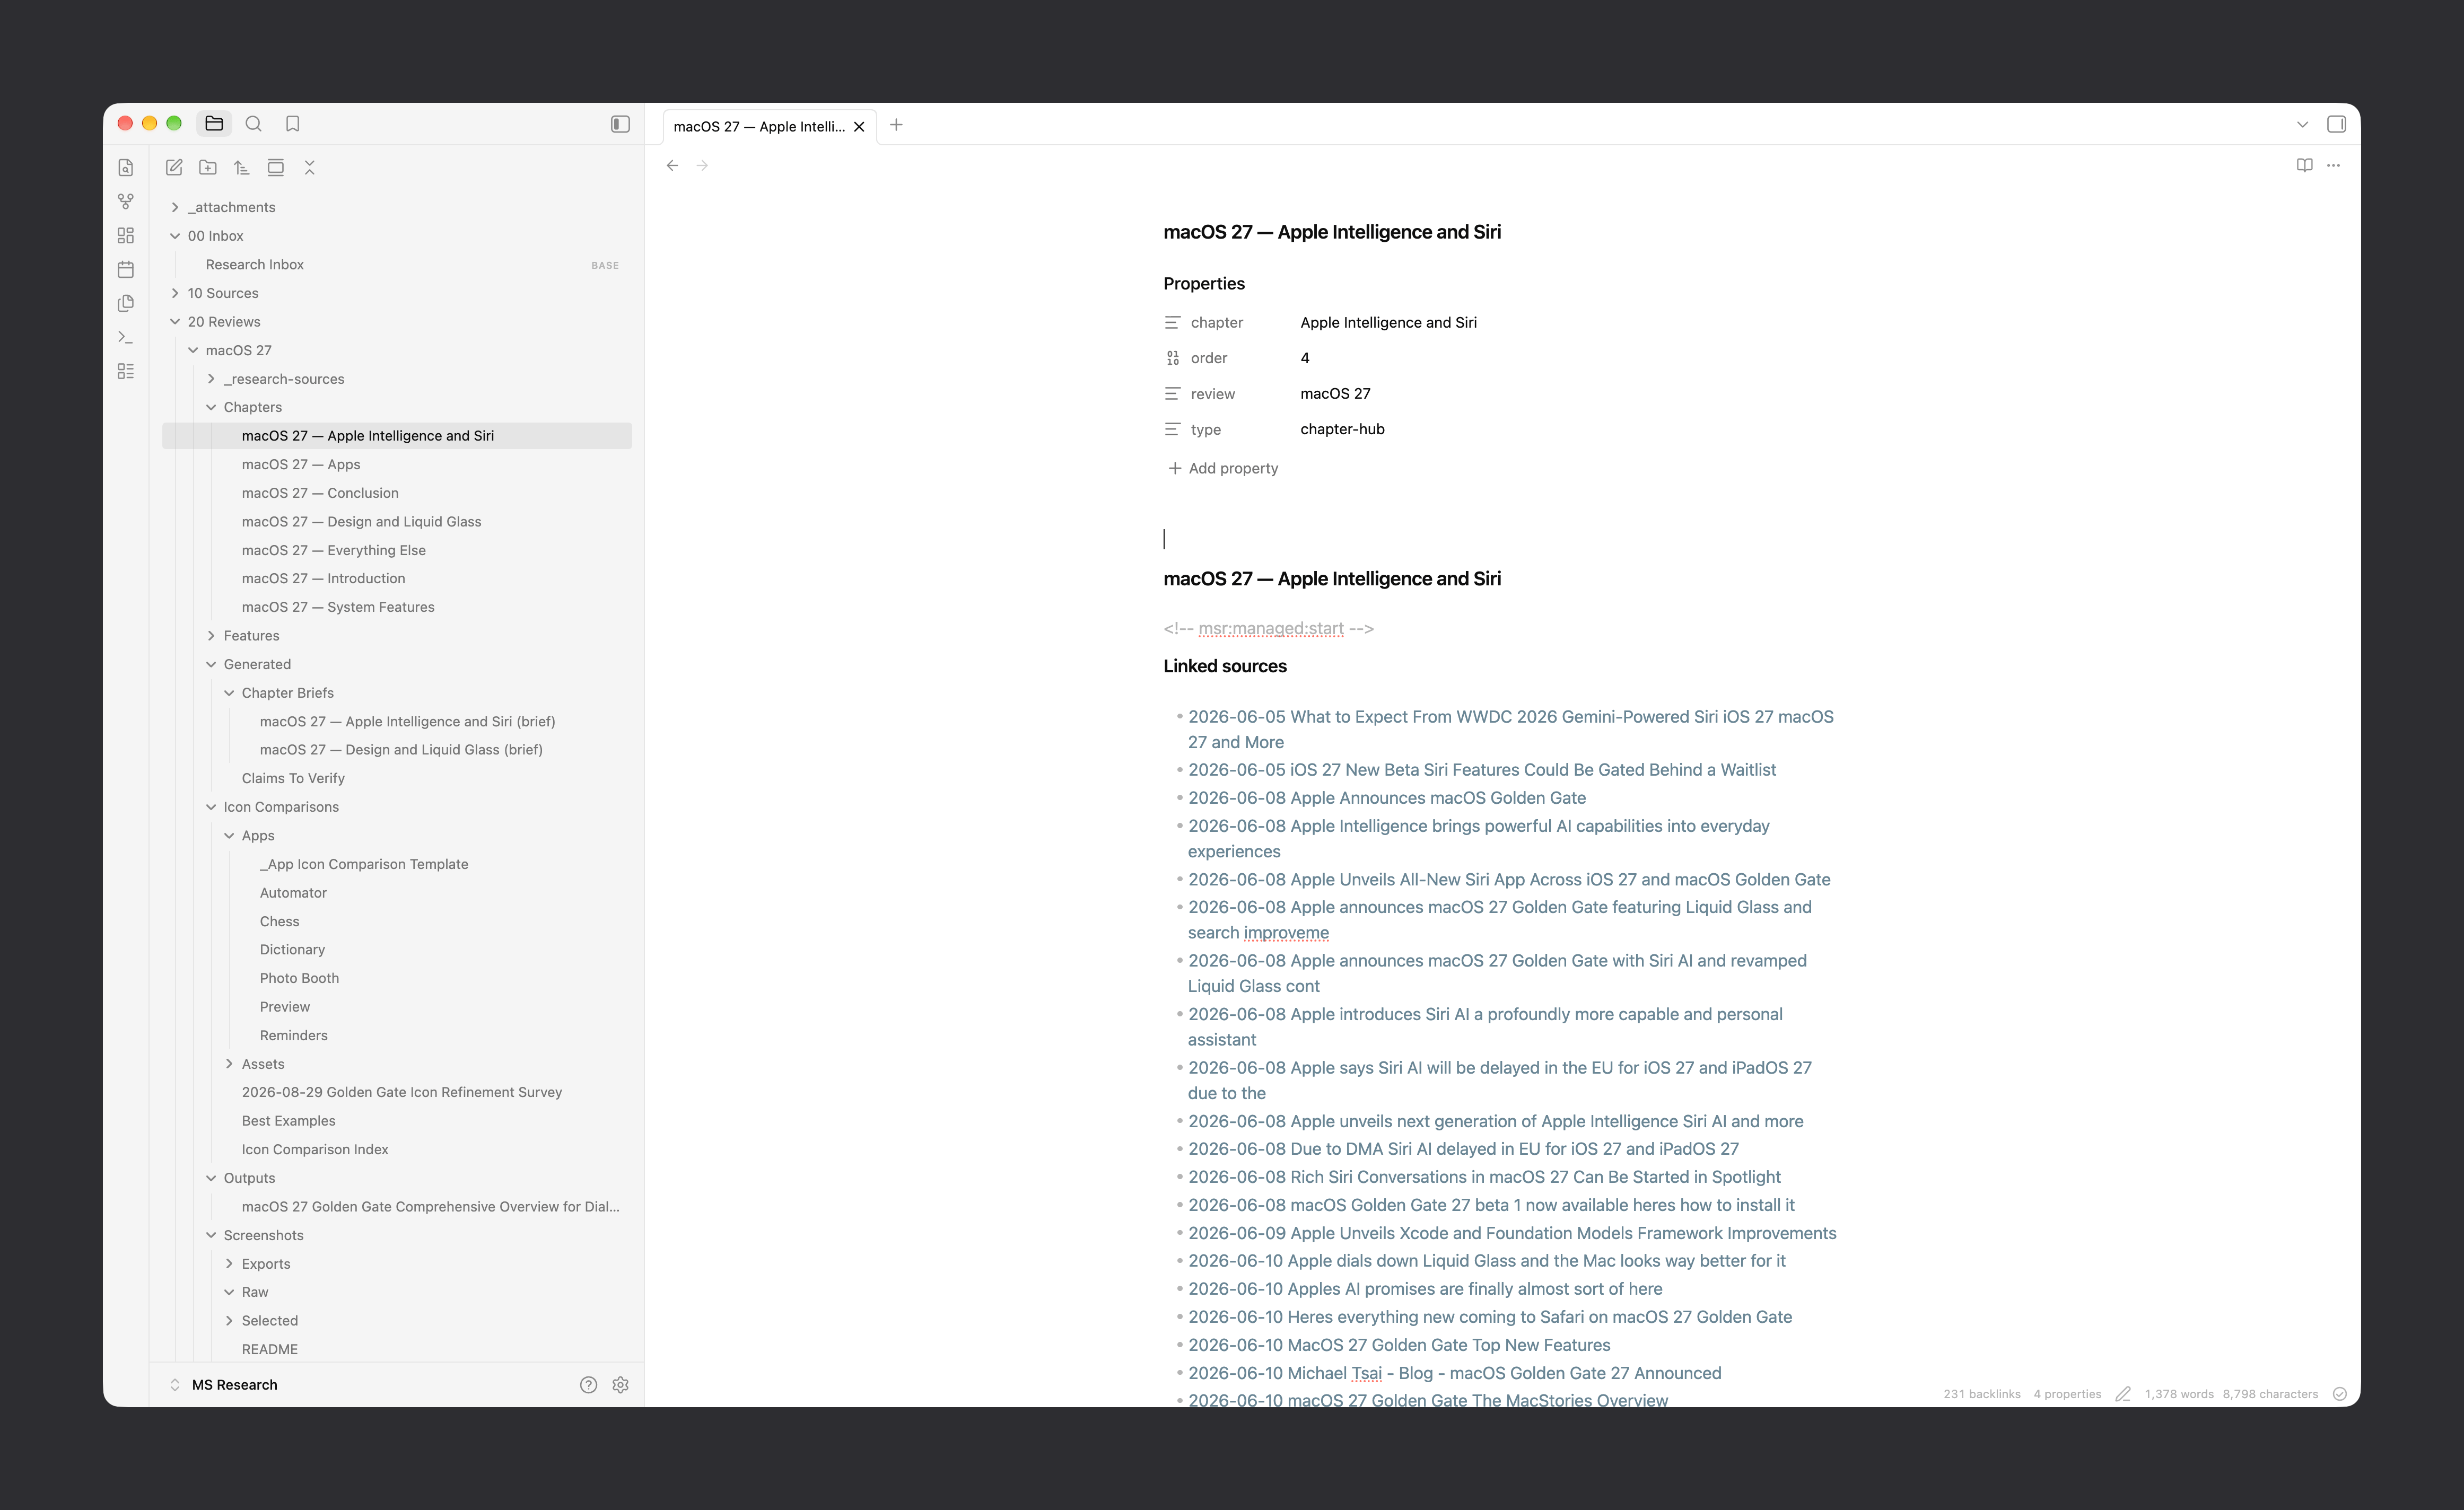Image resolution: width=2464 pixels, height=1510 pixels.
Task: Toggle the left sidebar visibility
Action: 620,124
